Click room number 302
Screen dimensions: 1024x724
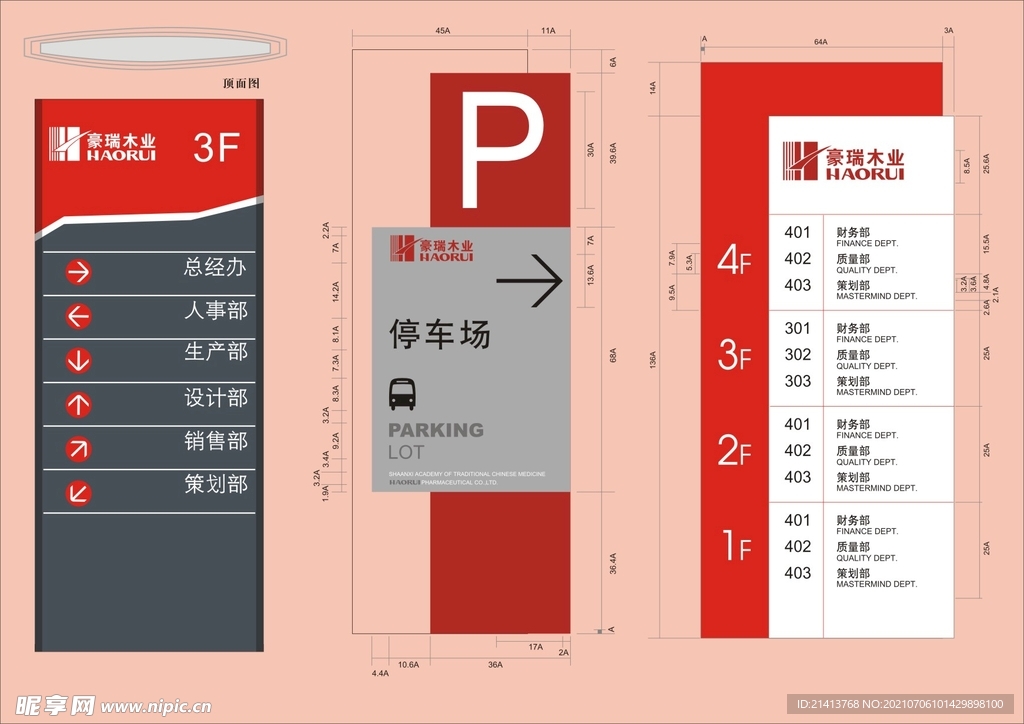coord(797,354)
